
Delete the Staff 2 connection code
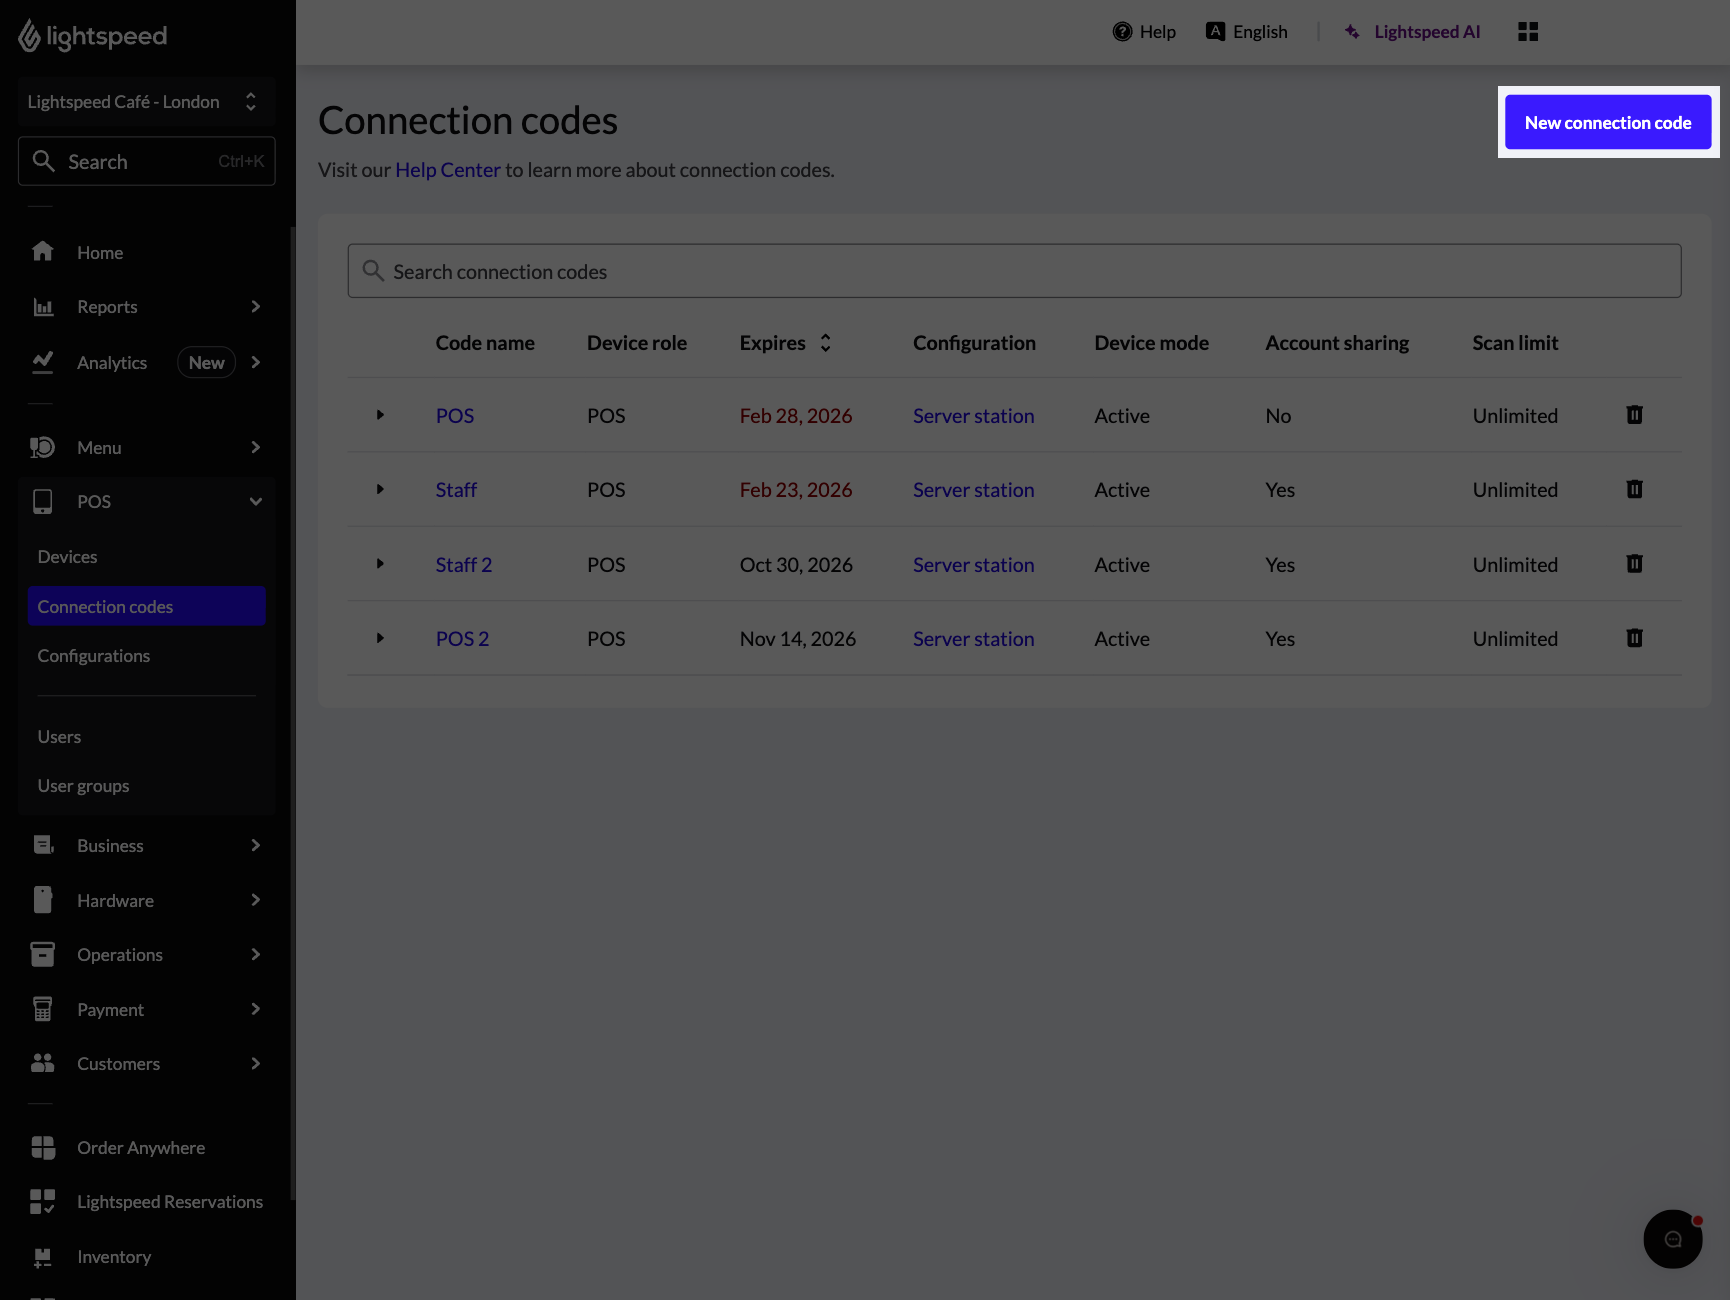1634,563
